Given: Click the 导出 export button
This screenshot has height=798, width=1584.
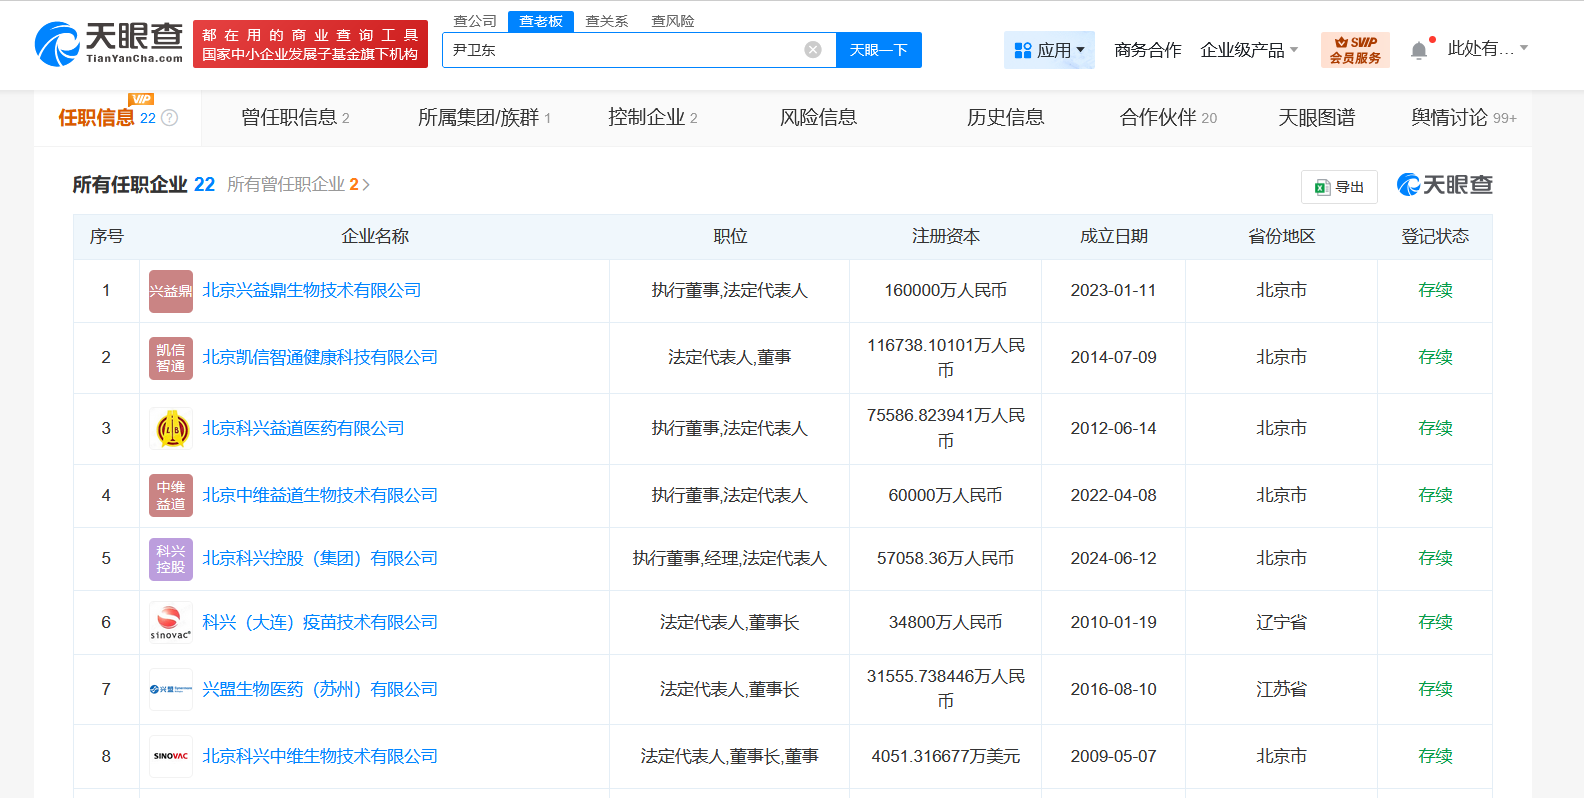Looking at the screenshot, I should coord(1339,187).
